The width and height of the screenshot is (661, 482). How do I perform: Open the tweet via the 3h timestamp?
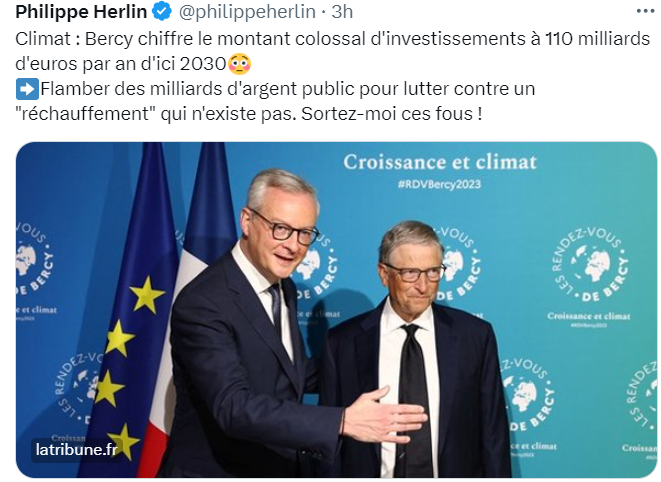[x=343, y=12]
